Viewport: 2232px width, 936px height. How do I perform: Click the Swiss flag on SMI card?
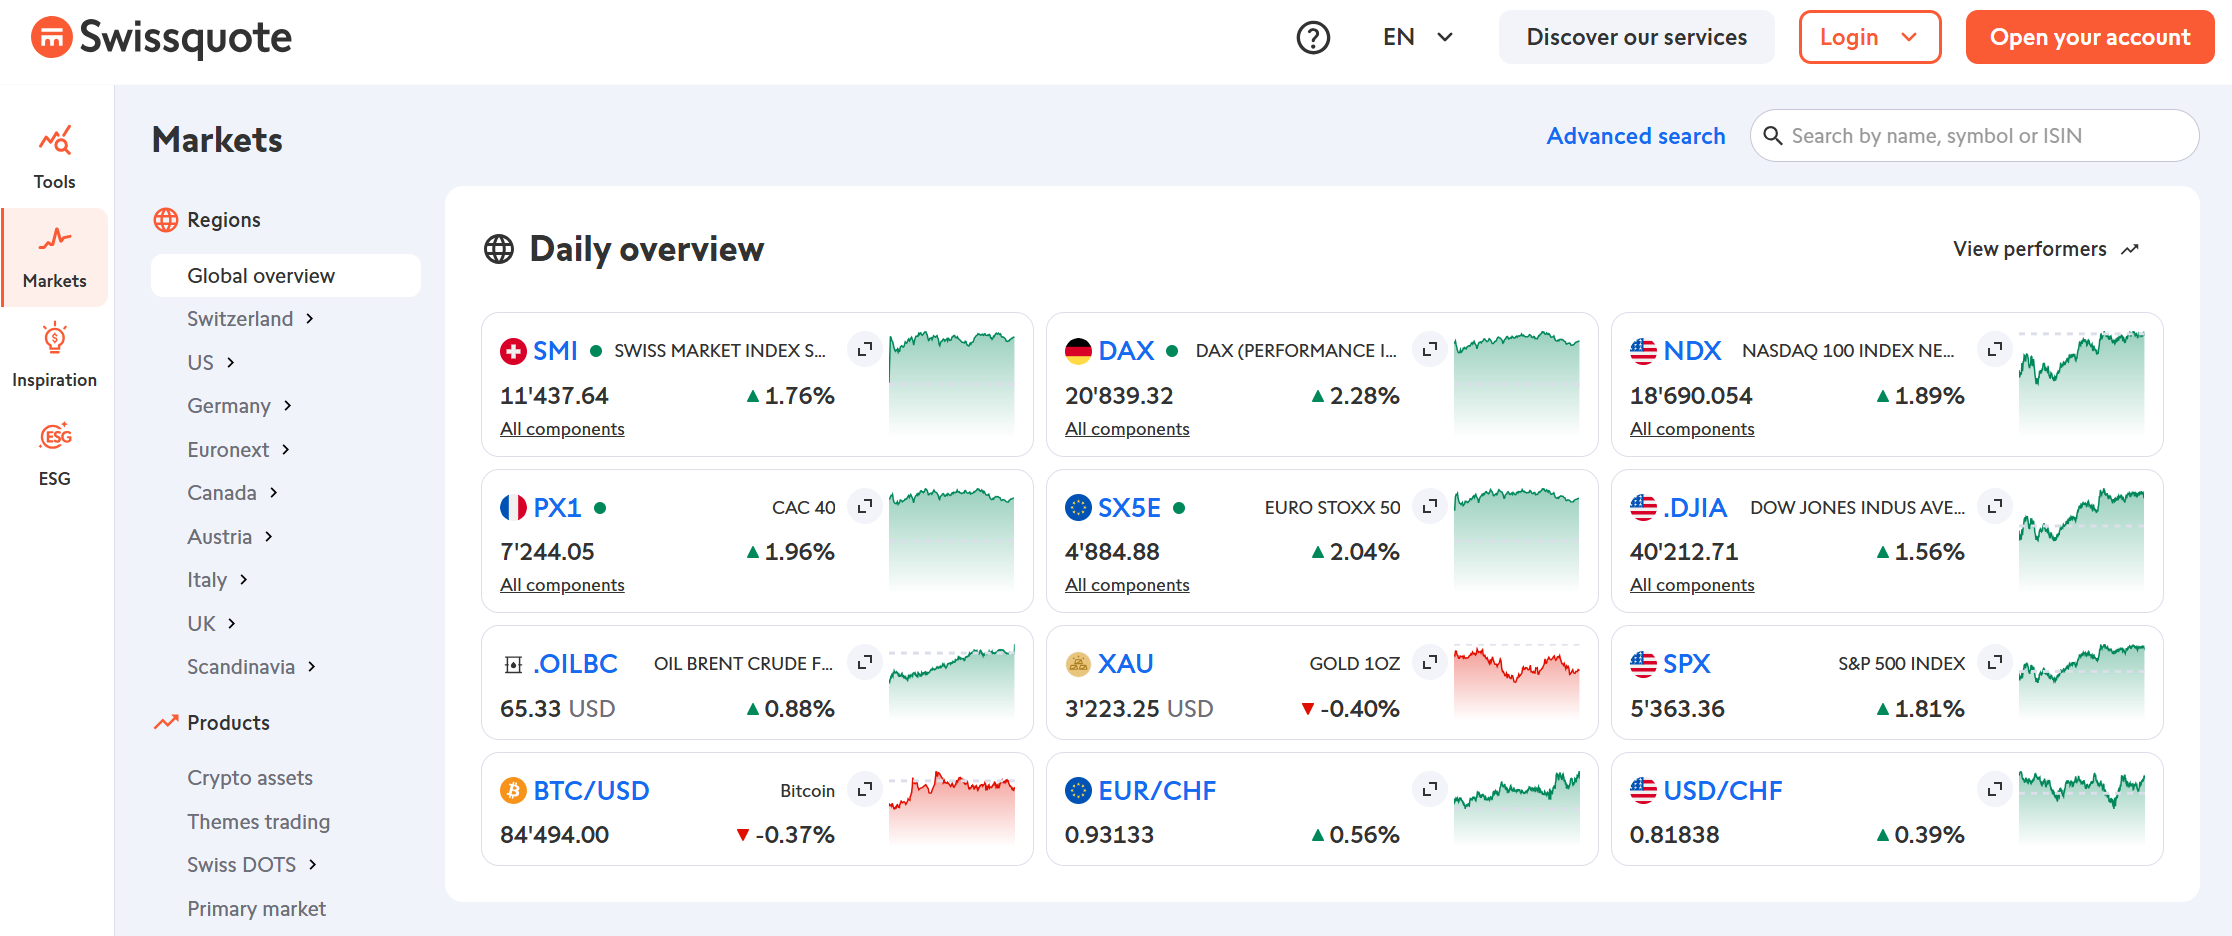pyautogui.click(x=513, y=351)
